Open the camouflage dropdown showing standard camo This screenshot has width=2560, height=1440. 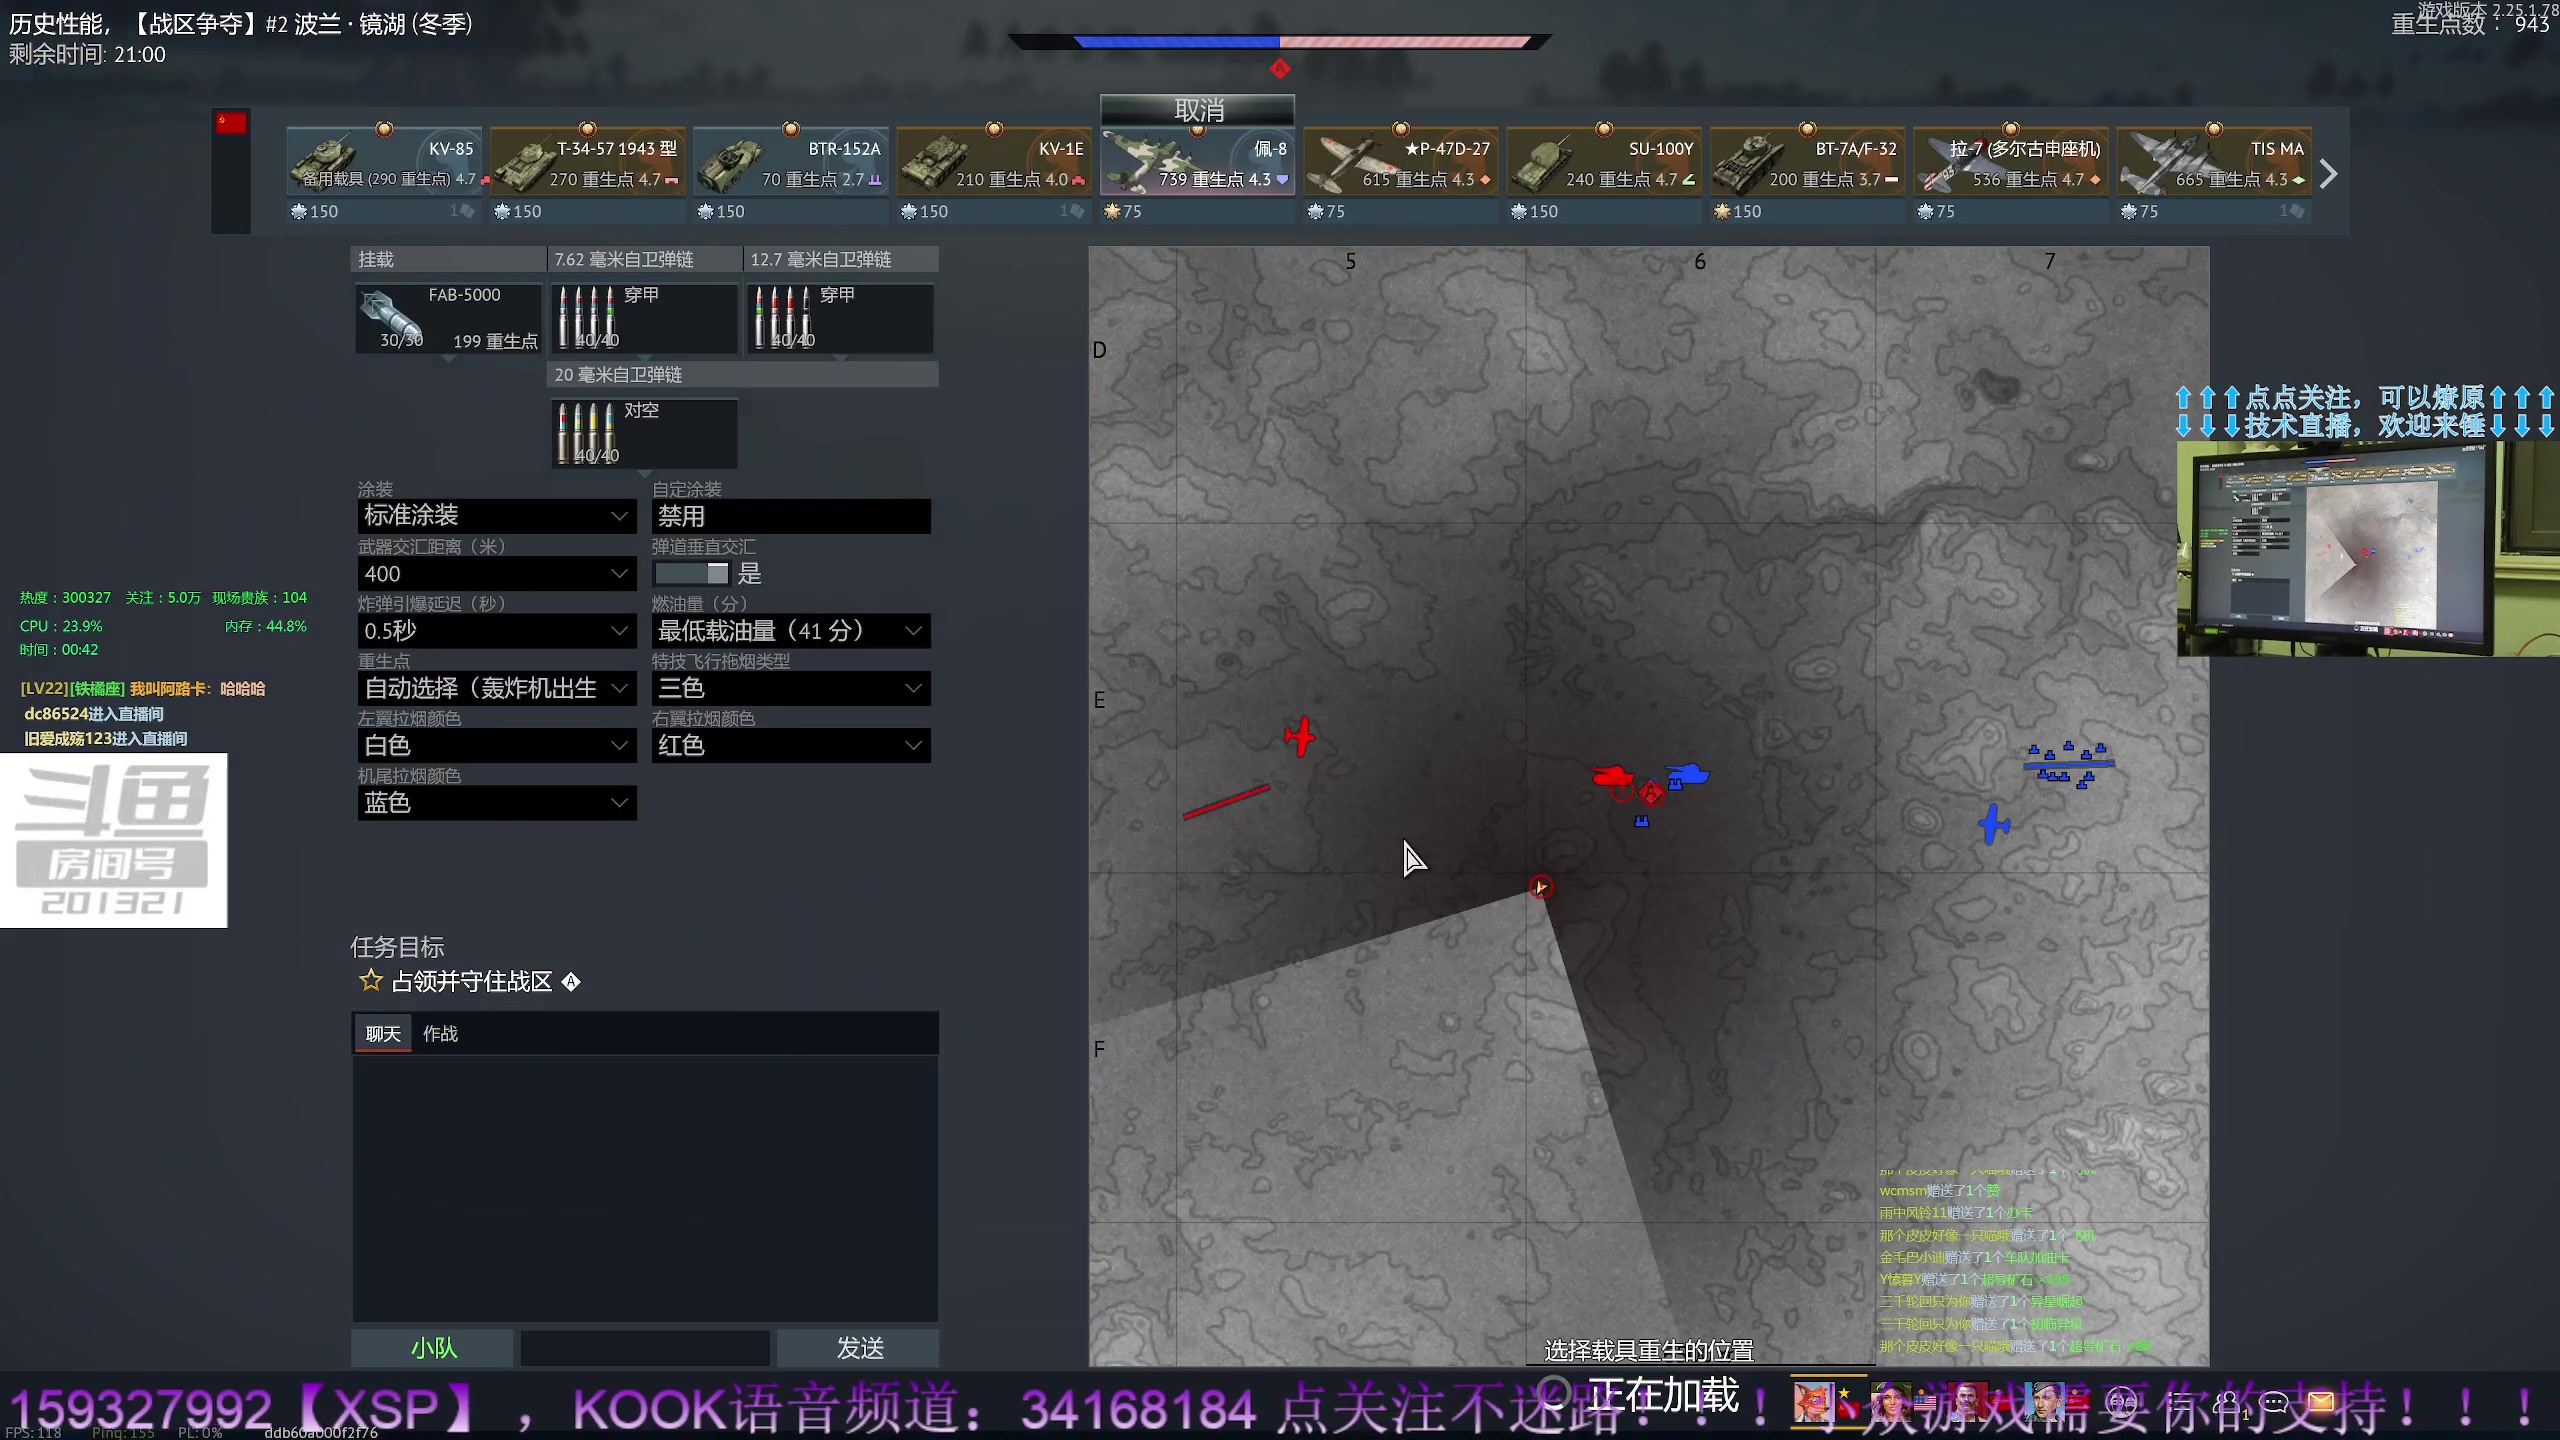tap(497, 516)
